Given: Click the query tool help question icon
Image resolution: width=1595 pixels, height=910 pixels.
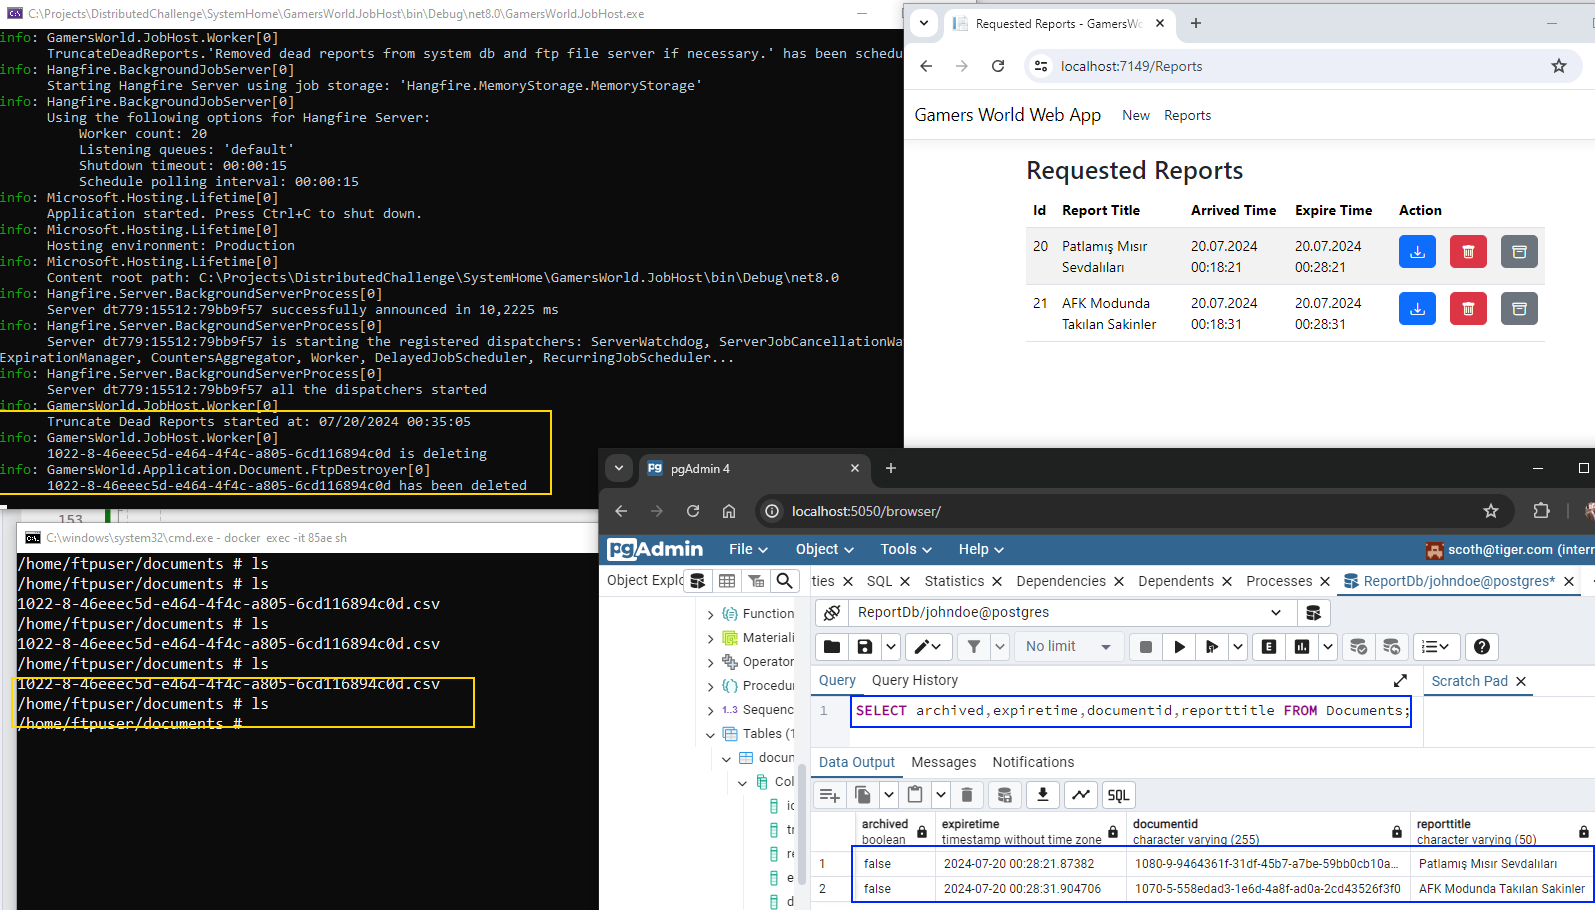Looking at the screenshot, I should click(x=1482, y=647).
